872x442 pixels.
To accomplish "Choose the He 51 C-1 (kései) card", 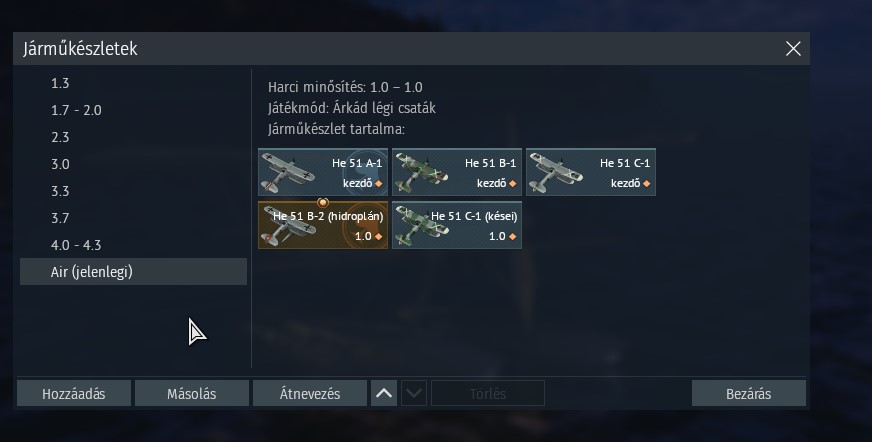I will click(457, 225).
